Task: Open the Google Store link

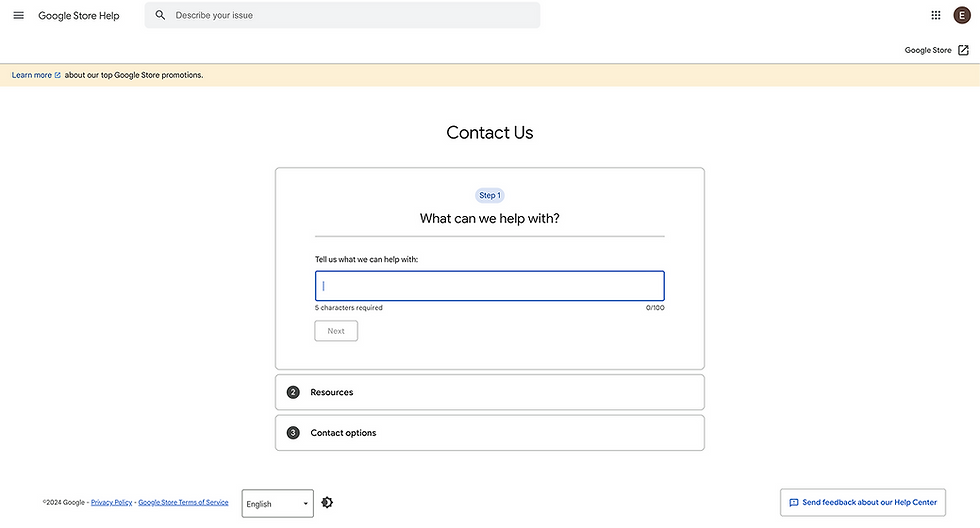Action: tap(928, 50)
